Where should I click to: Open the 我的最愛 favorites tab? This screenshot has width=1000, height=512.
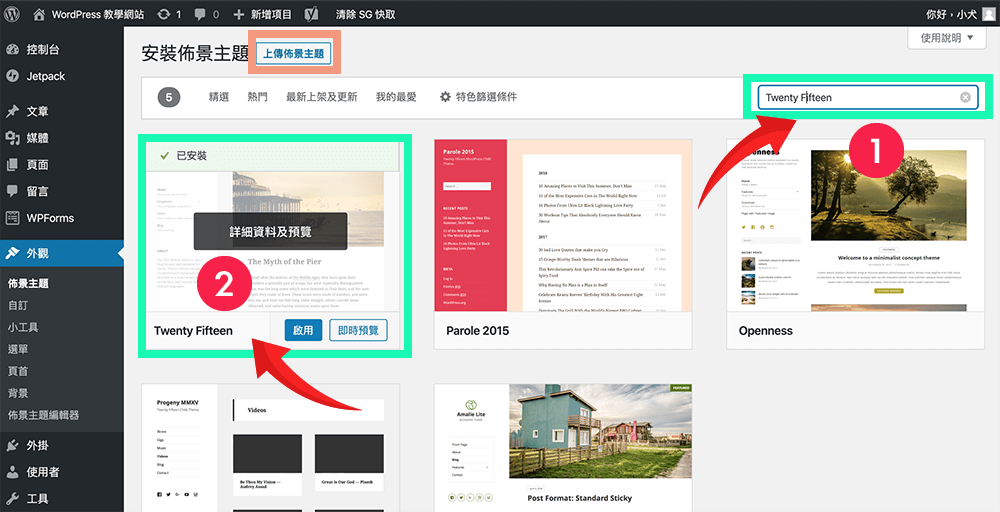[x=396, y=97]
